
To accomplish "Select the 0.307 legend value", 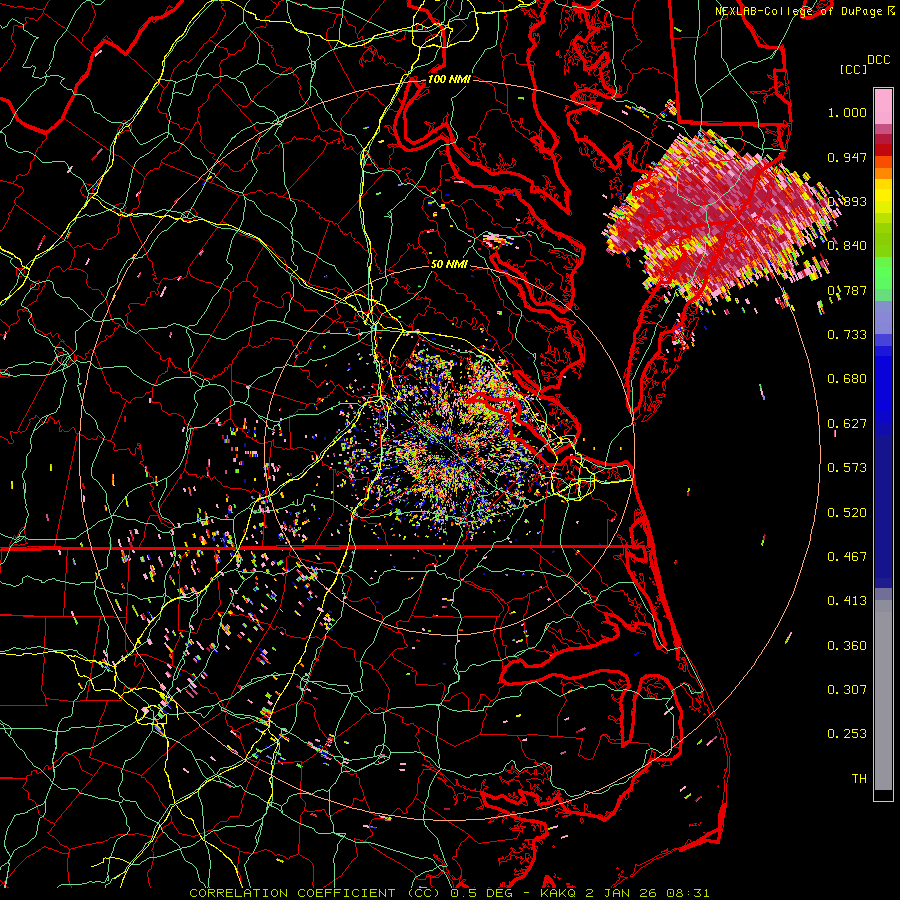I will [847, 690].
